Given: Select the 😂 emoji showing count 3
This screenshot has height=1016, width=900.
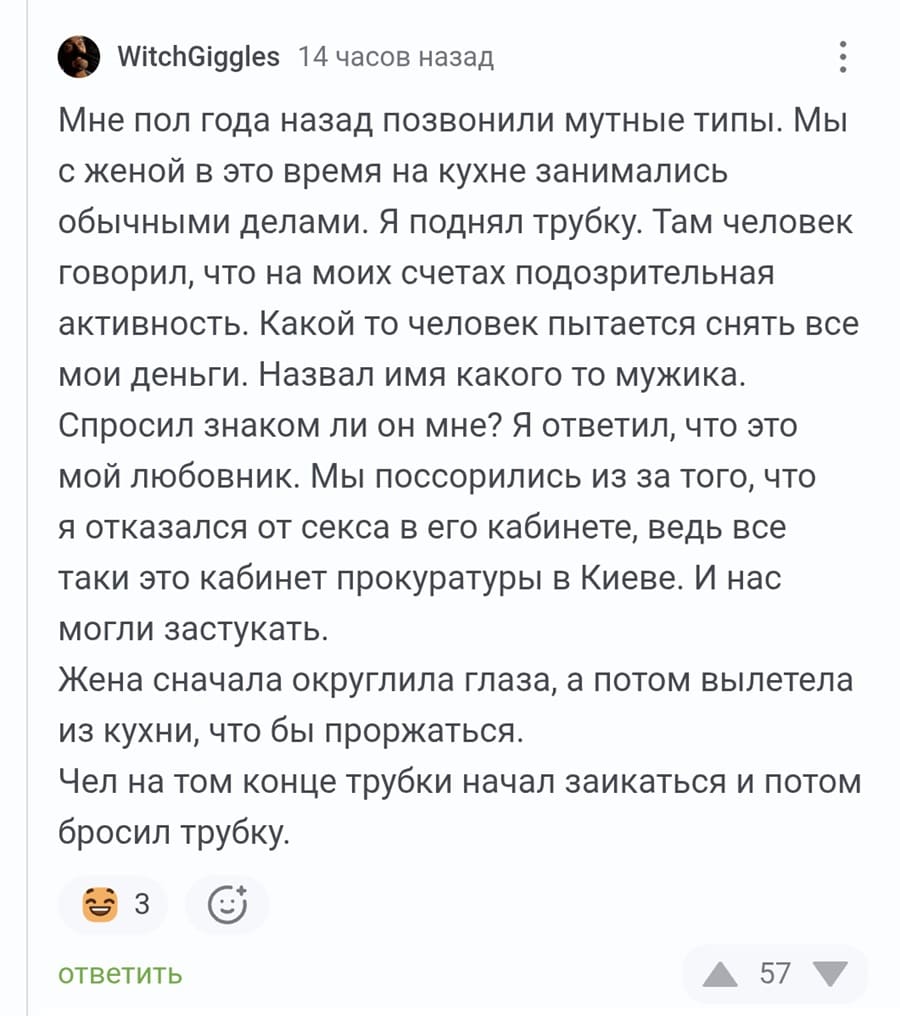Looking at the screenshot, I should pos(112,903).
